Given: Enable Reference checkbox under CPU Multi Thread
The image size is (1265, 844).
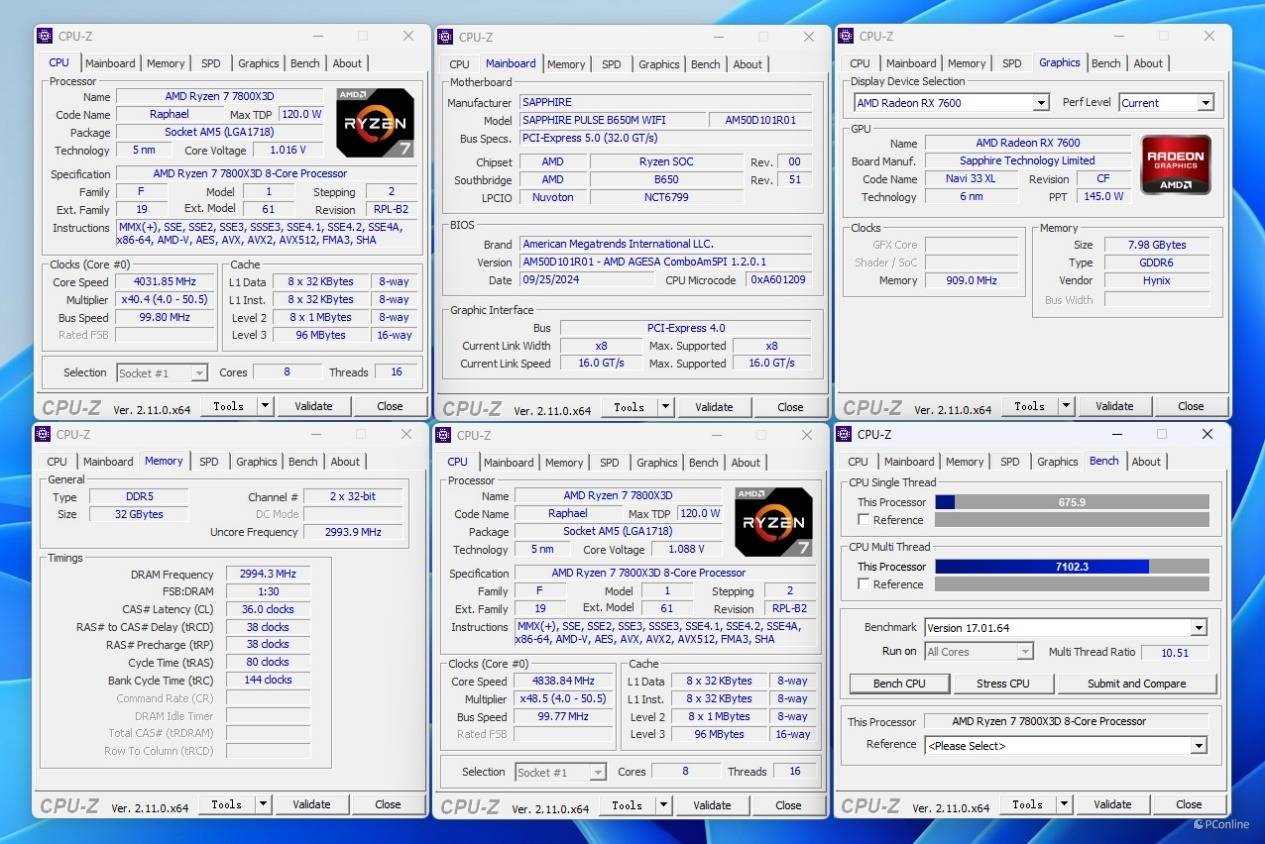Looking at the screenshot, I should [863, 584].
